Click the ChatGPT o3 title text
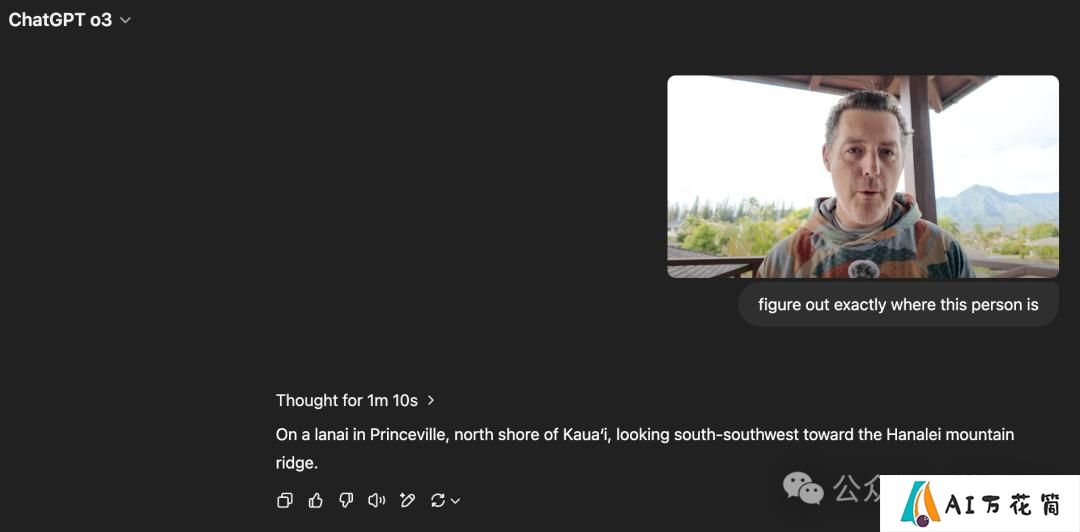Viewport: 1080px width, 532px height. (60, 20)
